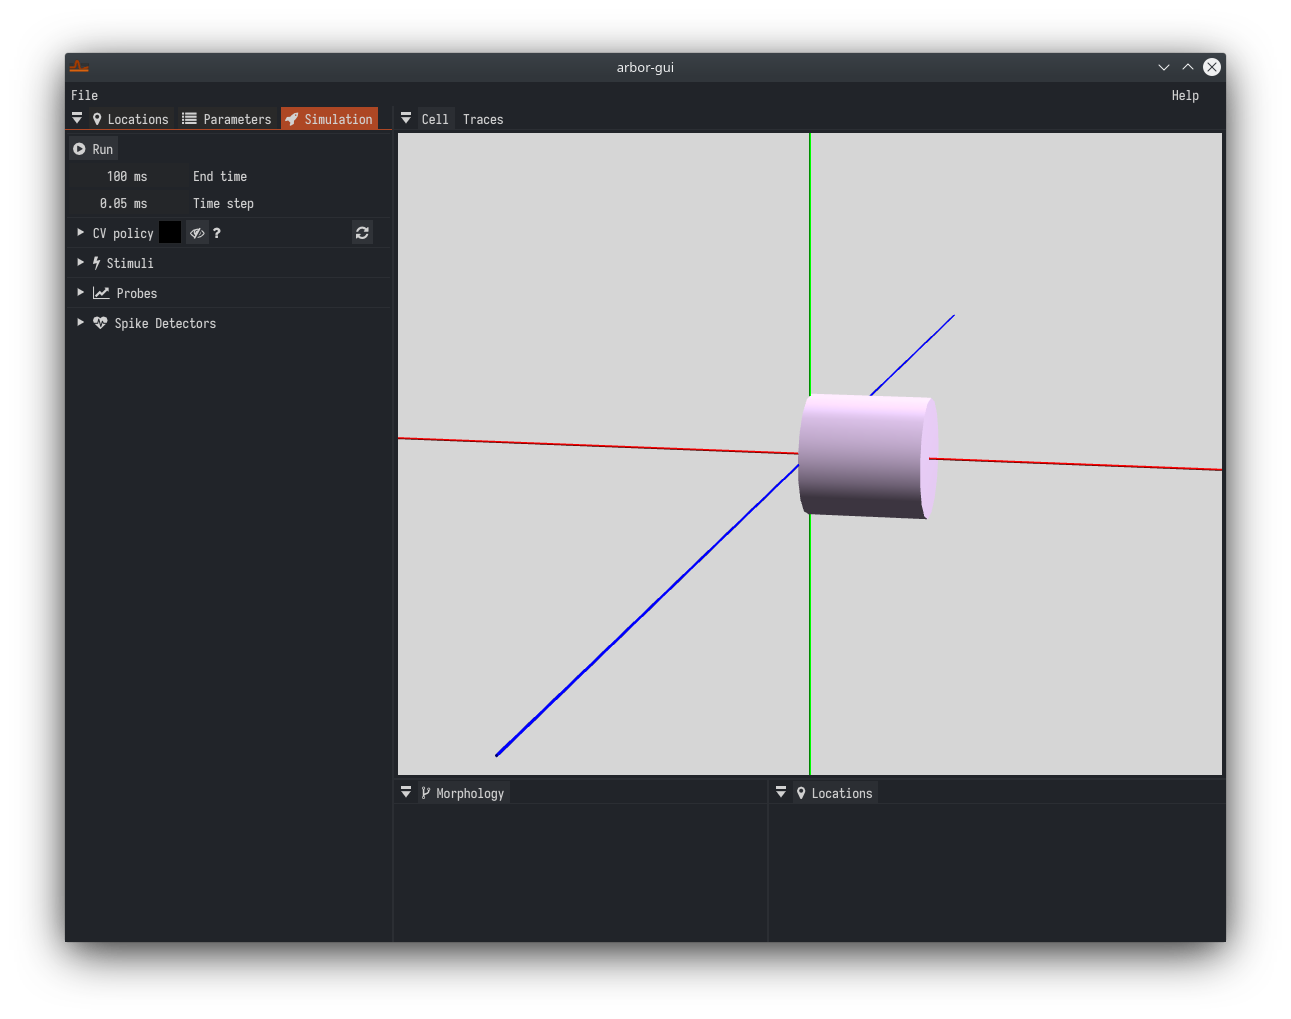The height and width of the screenshot is (1019, 1291).
Task: Click the Parameters tab list icon
Action: click(x=189, y=118)
